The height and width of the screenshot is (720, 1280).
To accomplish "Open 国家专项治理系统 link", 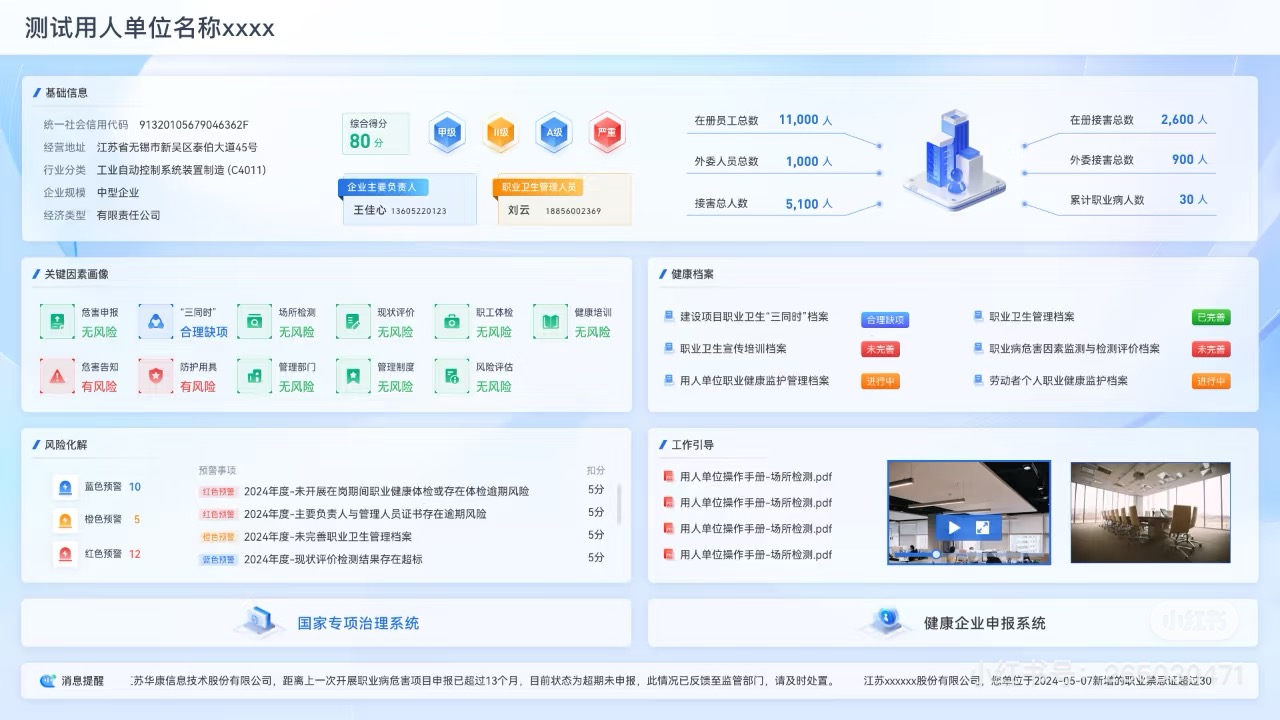I will click(x=358, y=623).
